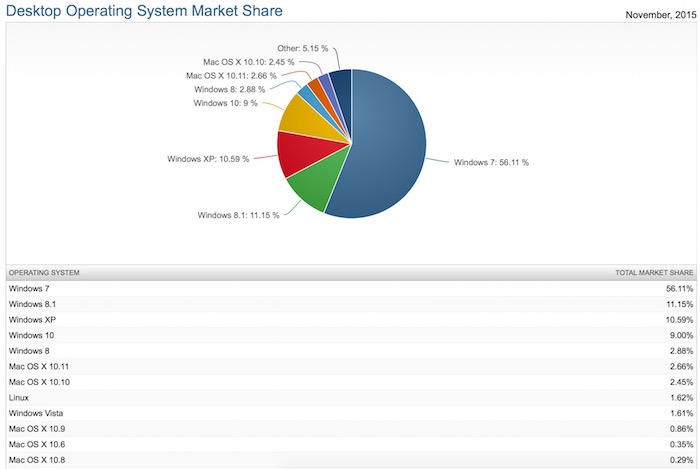This screenshot has height=469, width=700.
Task: Click the 9.00% value in Windows 10 row
Action: 679,335
